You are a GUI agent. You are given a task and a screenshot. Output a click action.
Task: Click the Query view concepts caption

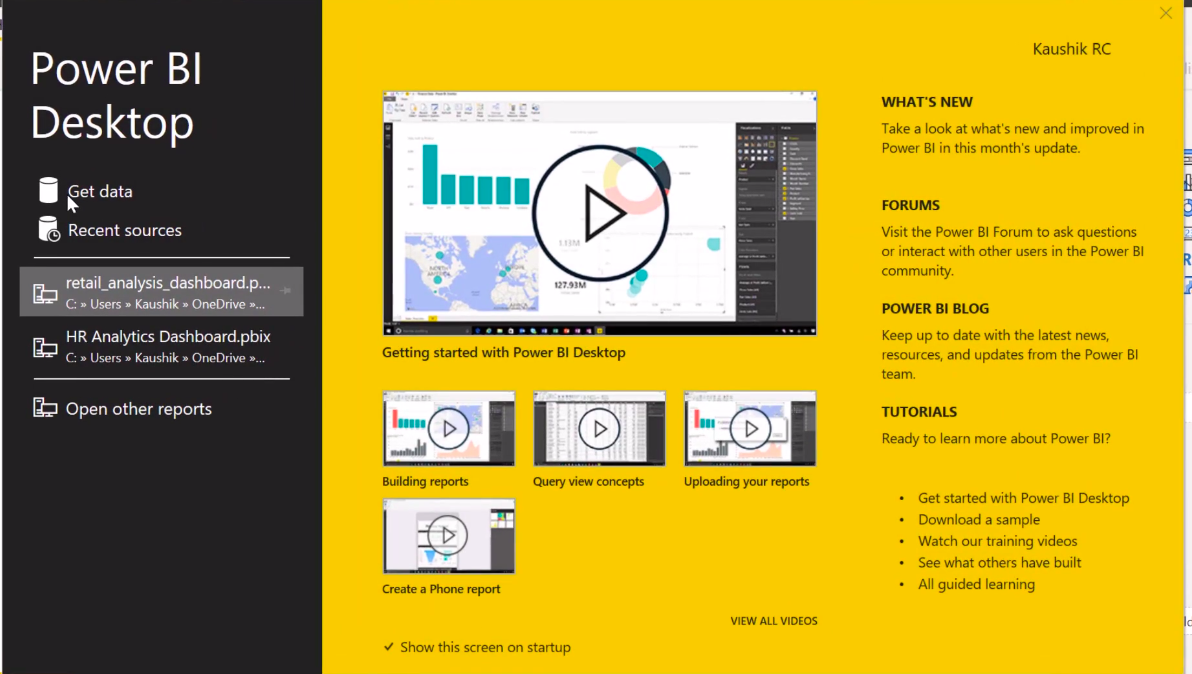[x=588, y=481]
